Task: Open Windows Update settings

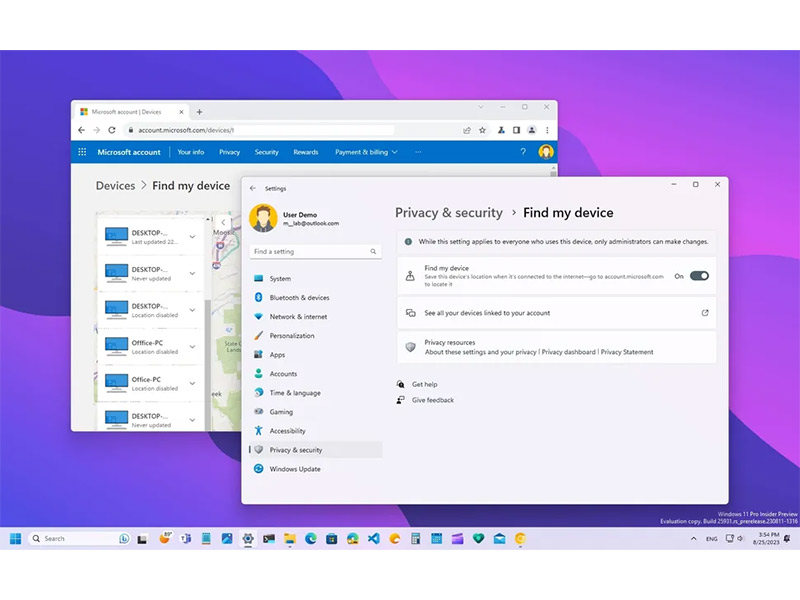Action: point(315,469)
